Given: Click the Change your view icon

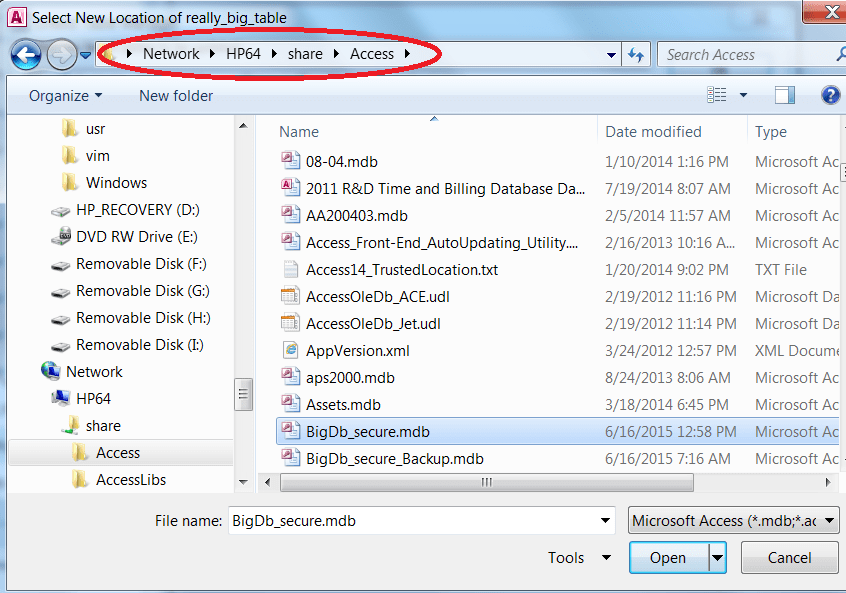Looking at the screenshot, I should pos(717,95).
